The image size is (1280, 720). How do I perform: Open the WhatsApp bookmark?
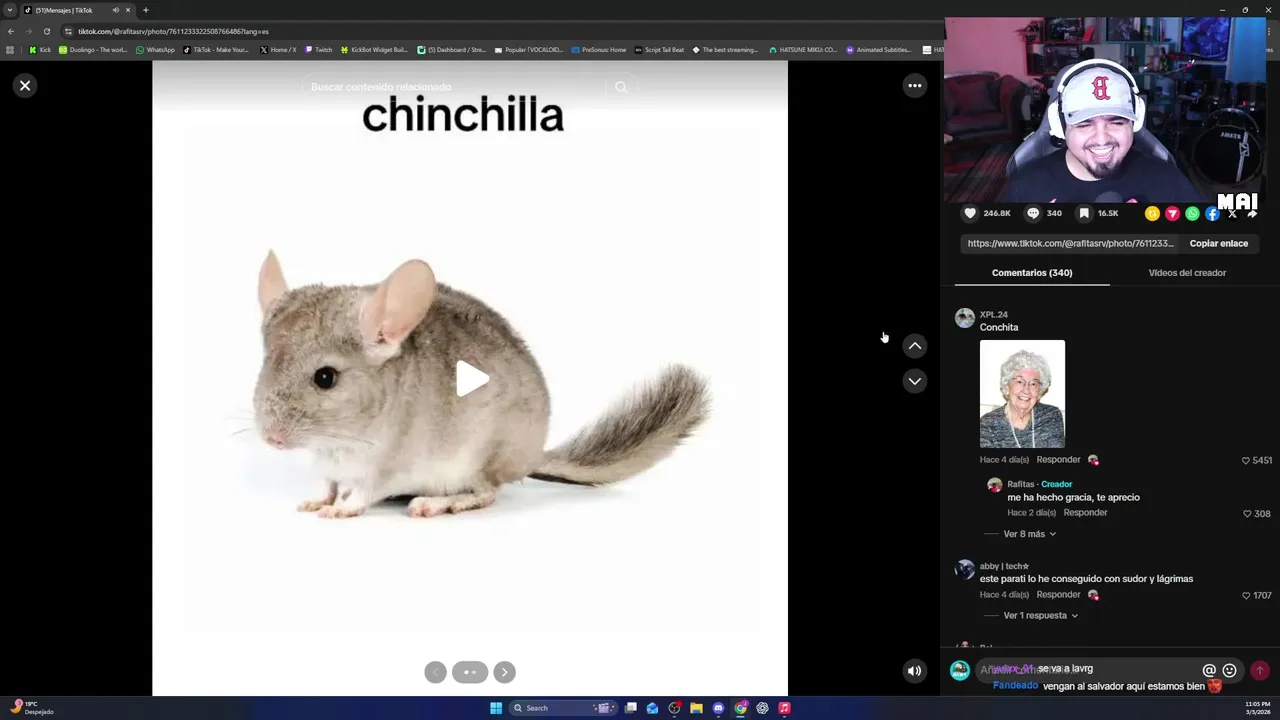(155, 50)
